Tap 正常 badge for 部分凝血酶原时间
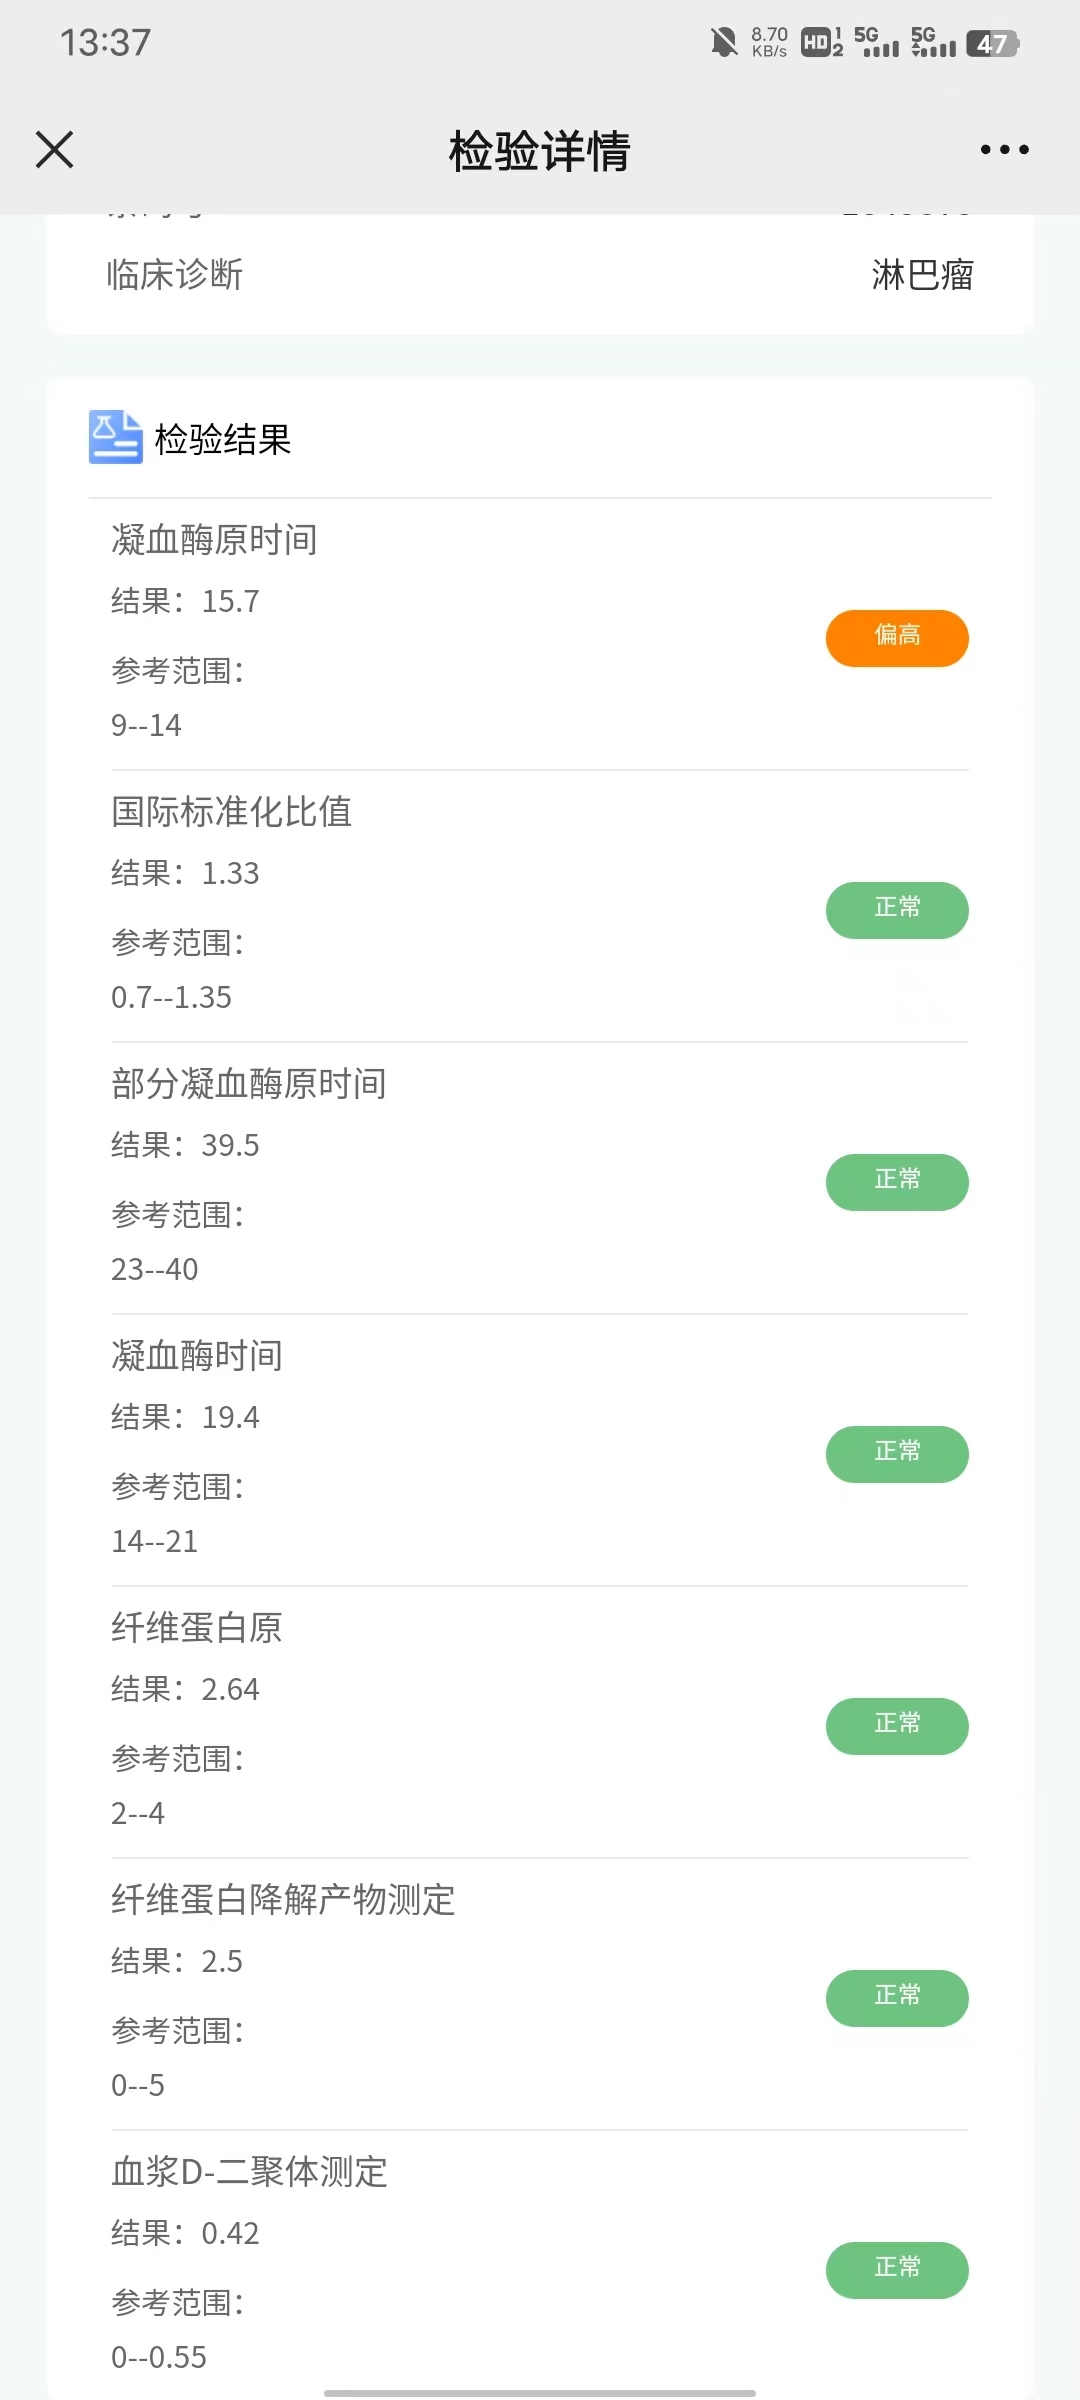Viewport: 1080px width, 2400px height. coord(896,1182)
